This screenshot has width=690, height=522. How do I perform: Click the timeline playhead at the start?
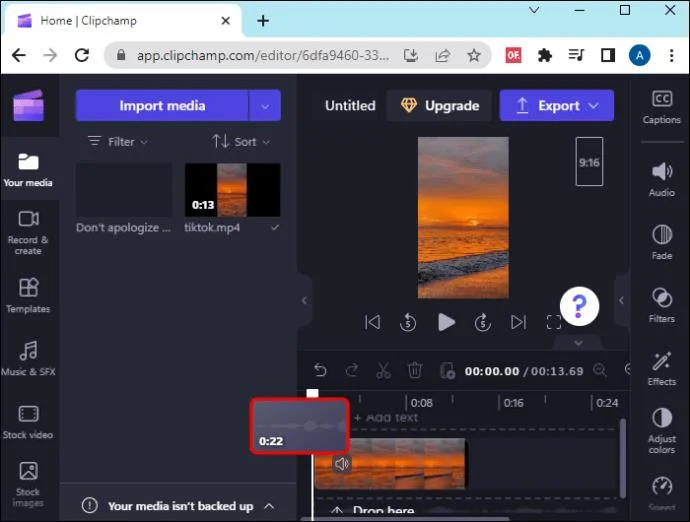click(312, 394)
